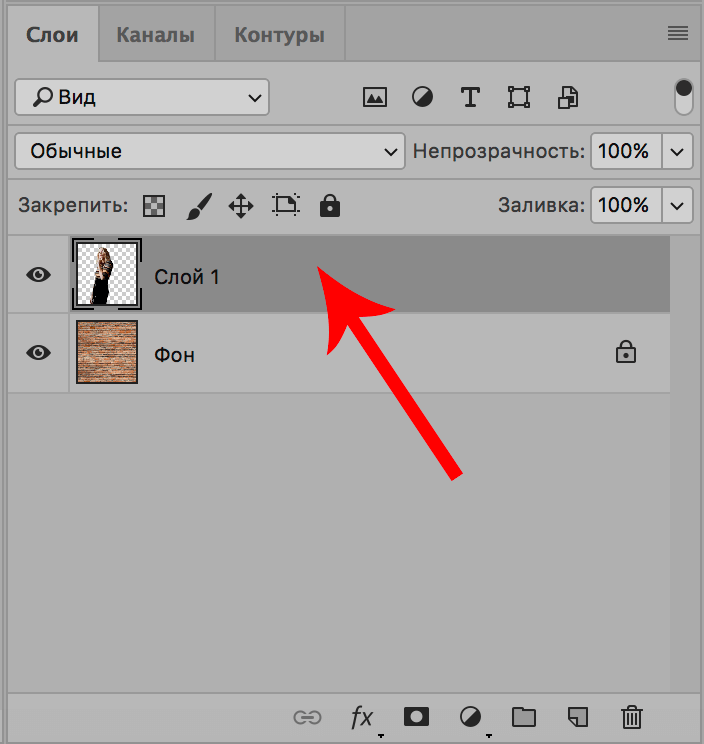
Task: Filter layers by shape layers icon
Action: (x=518, y=97)
